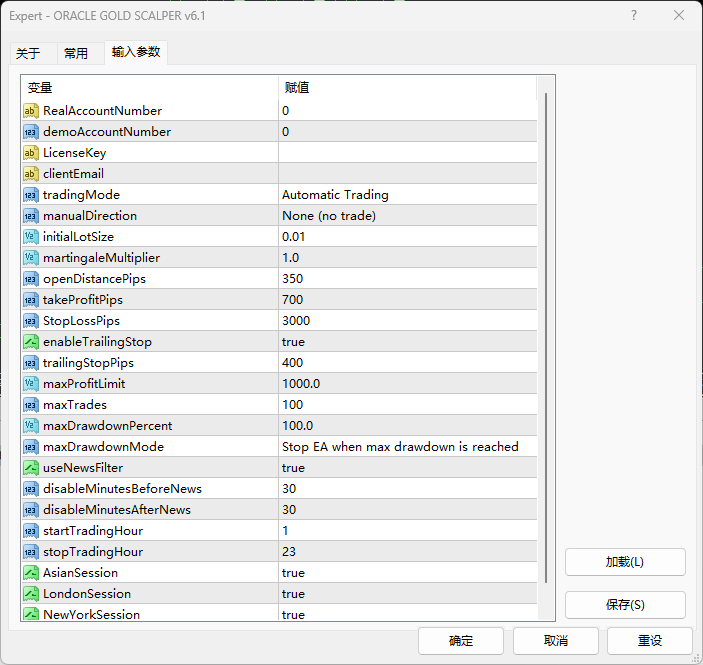This screenshot has height=665, width=703.
Task: Click the 保存(S) button
Action: point(625,605)
